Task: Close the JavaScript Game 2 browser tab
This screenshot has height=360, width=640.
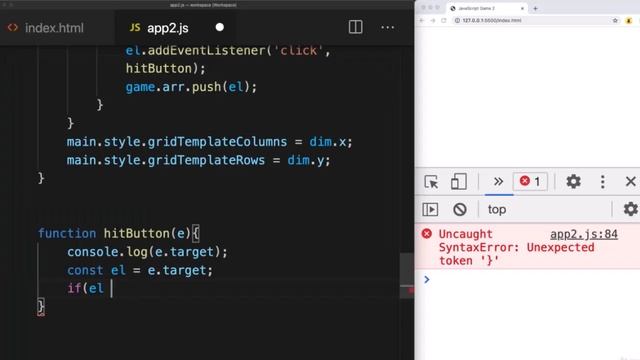Action: click(522, 8)
